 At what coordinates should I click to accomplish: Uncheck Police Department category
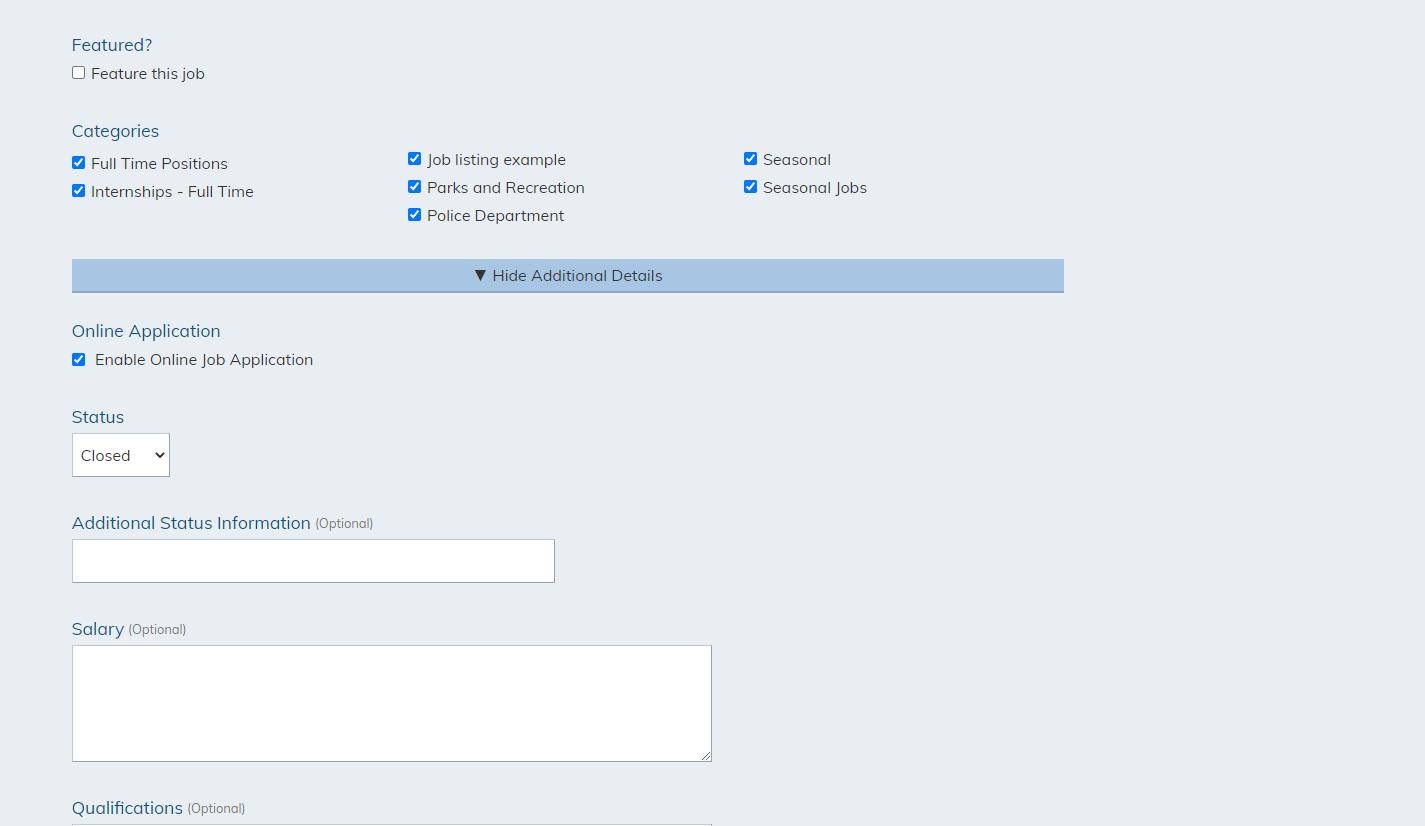(414, 215)
